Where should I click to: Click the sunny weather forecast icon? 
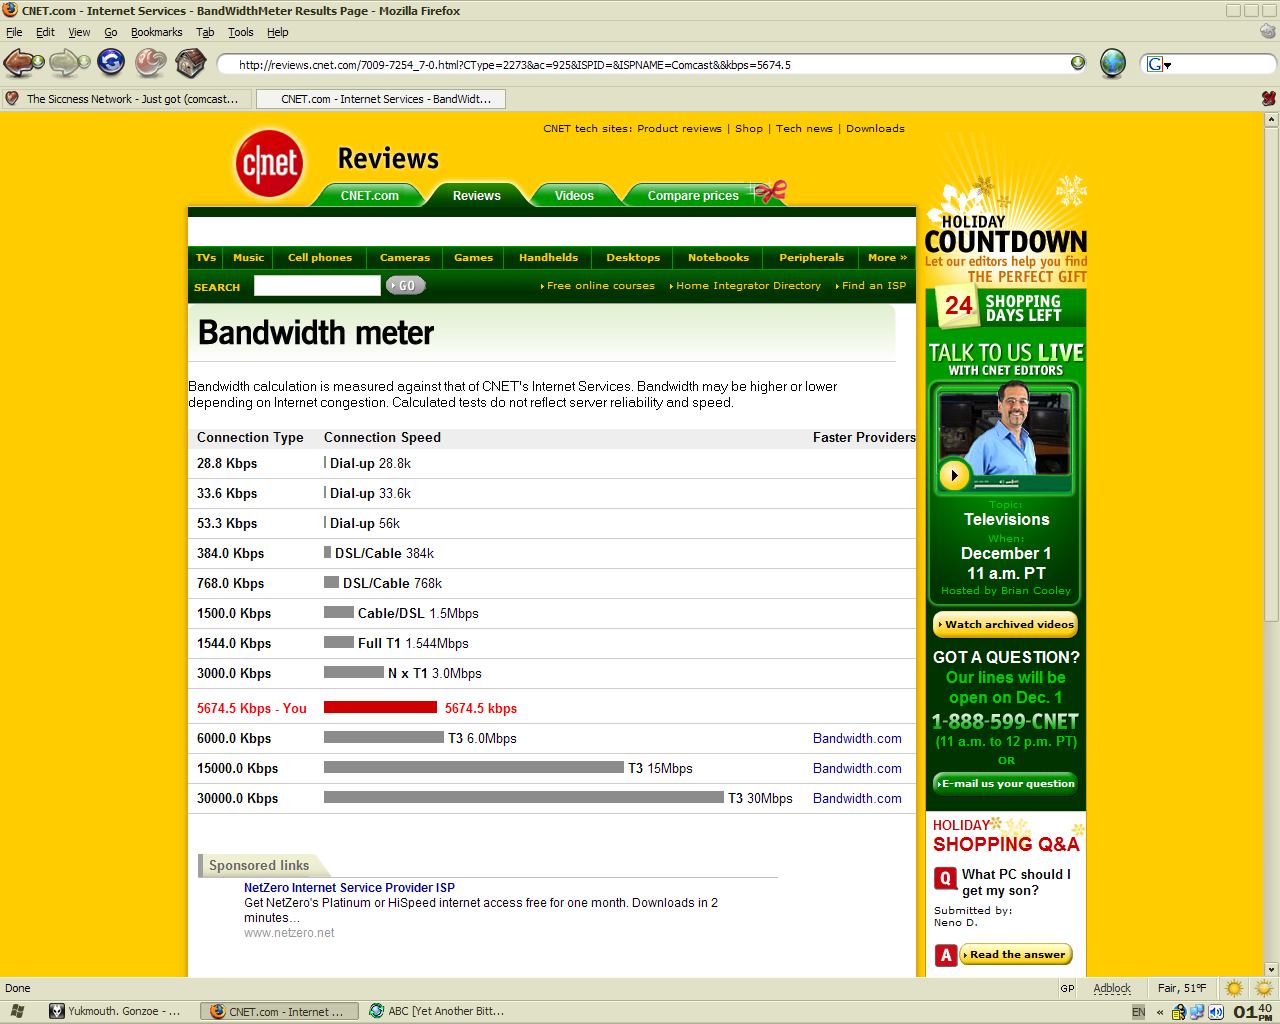[1234, 988]
